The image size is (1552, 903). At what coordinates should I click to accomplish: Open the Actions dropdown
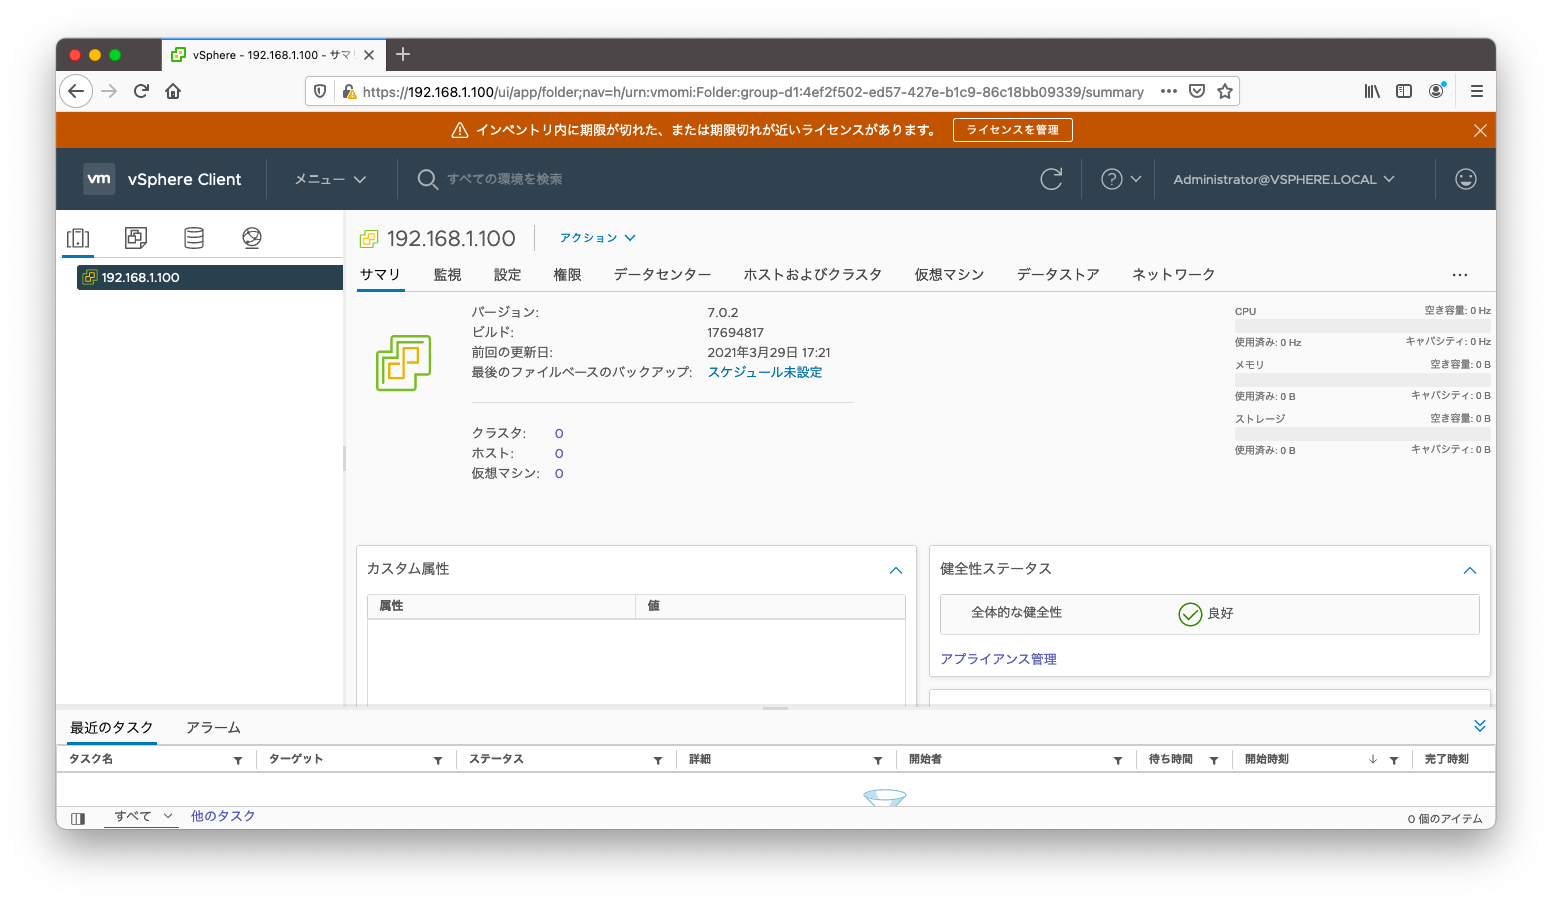pyautogui.click(x=597, y=238)
